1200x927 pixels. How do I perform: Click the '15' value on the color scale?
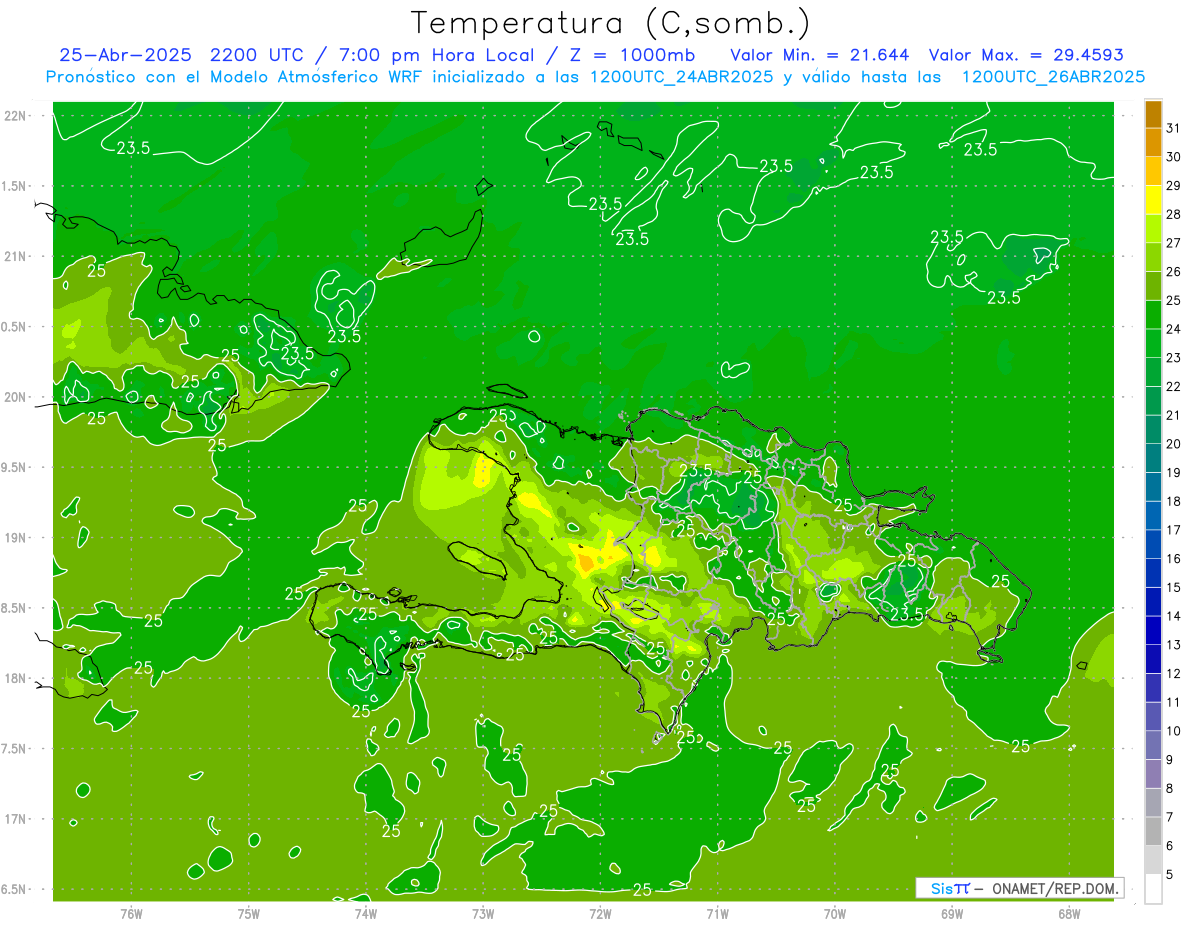click(1174, 588)
